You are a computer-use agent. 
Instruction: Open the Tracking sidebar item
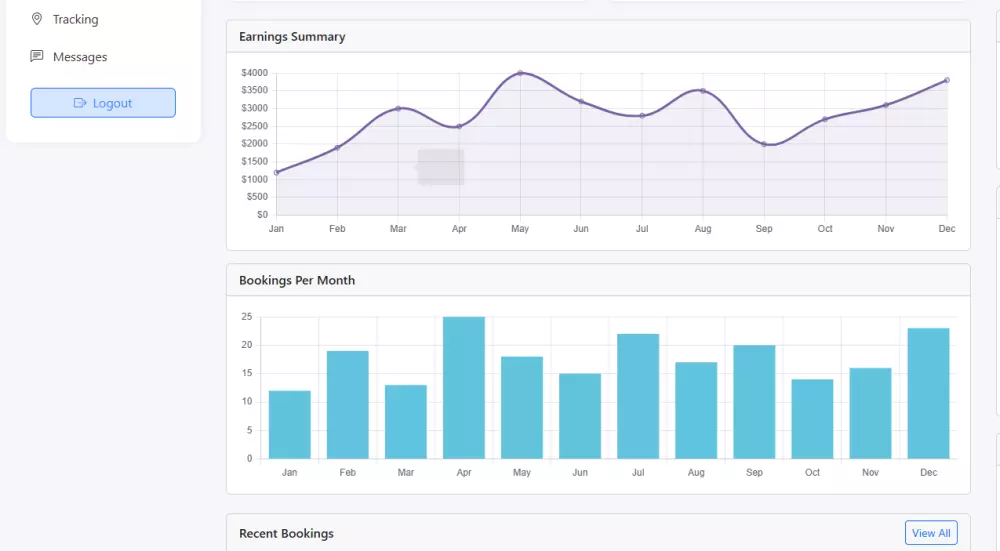[64, 19]
